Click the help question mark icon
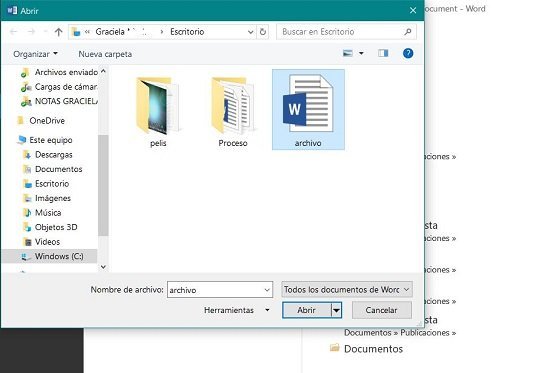Viewport: 550px width, 373px height. click(x=408, y=53)
